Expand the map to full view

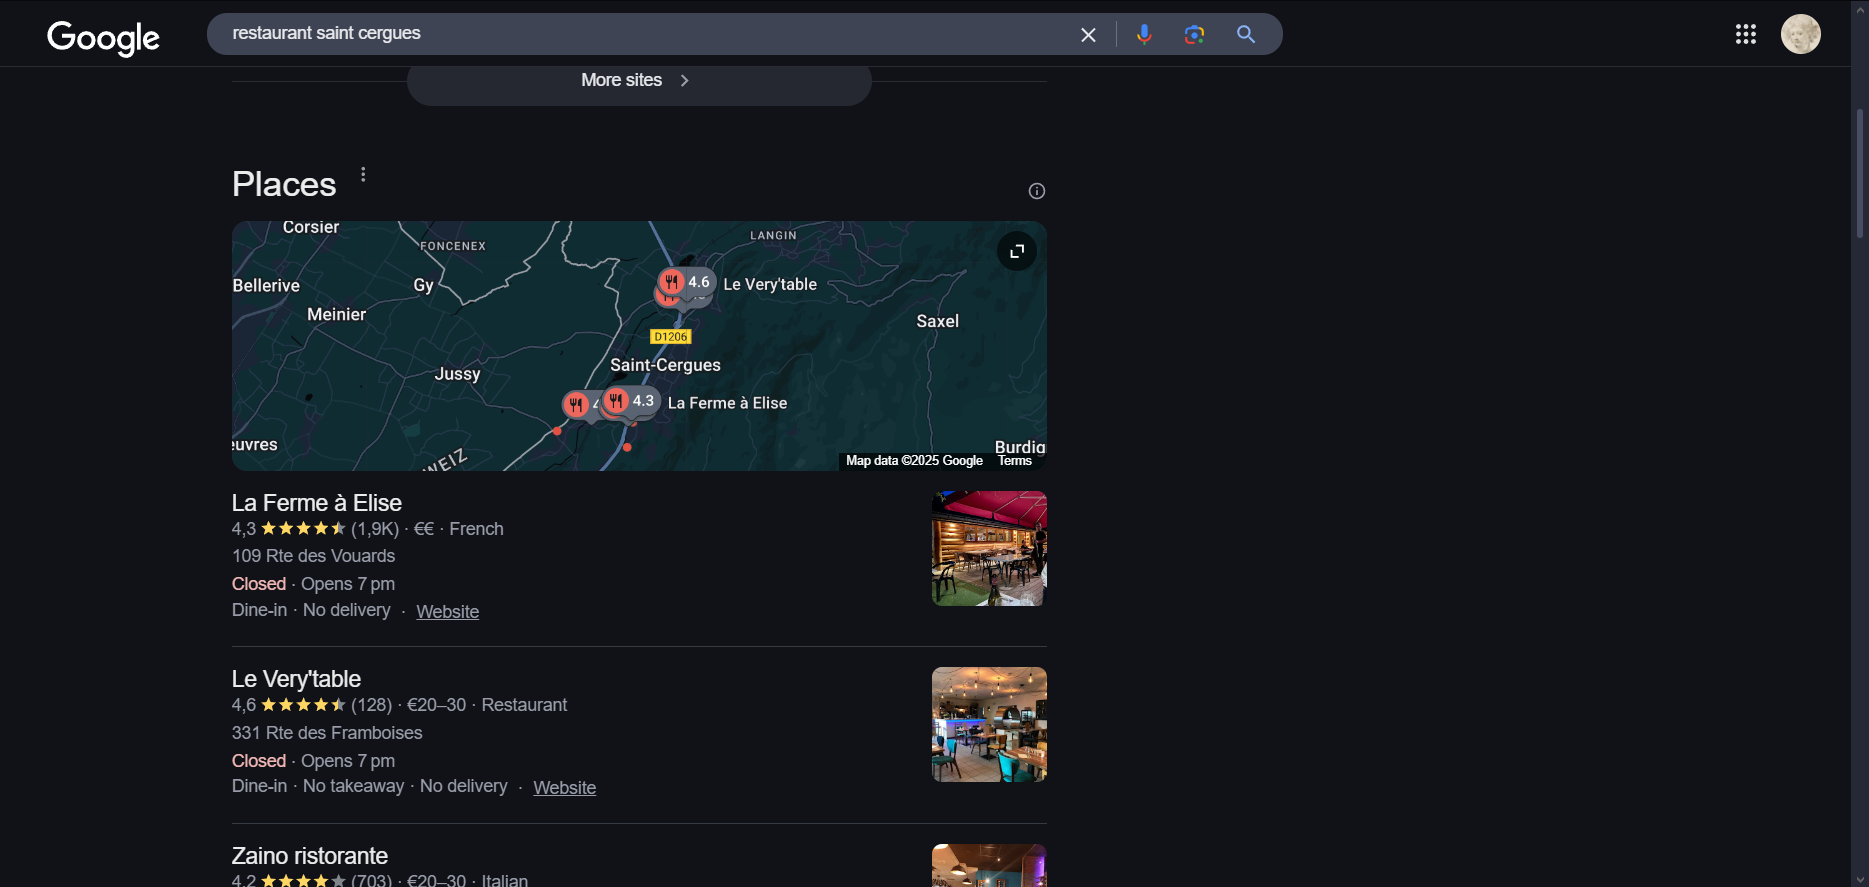[1017, 251]
